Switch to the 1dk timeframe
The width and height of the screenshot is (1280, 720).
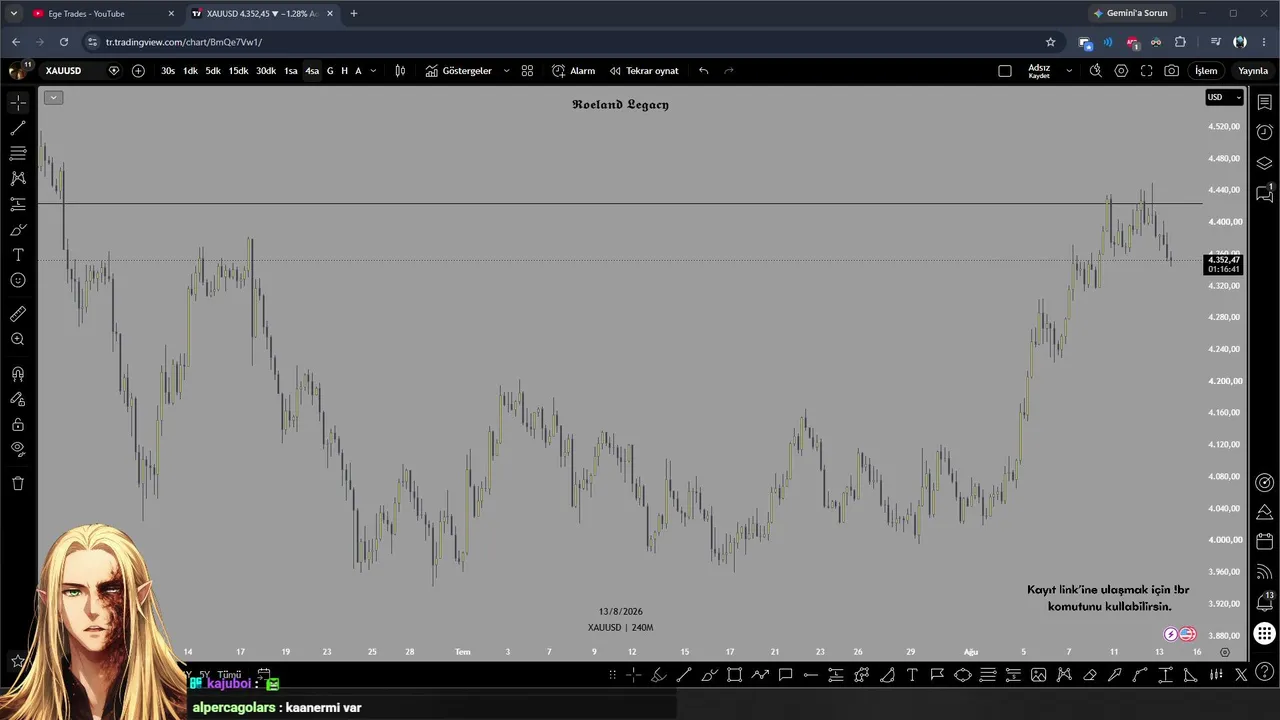pyautogui.click(x=190, y=71)
